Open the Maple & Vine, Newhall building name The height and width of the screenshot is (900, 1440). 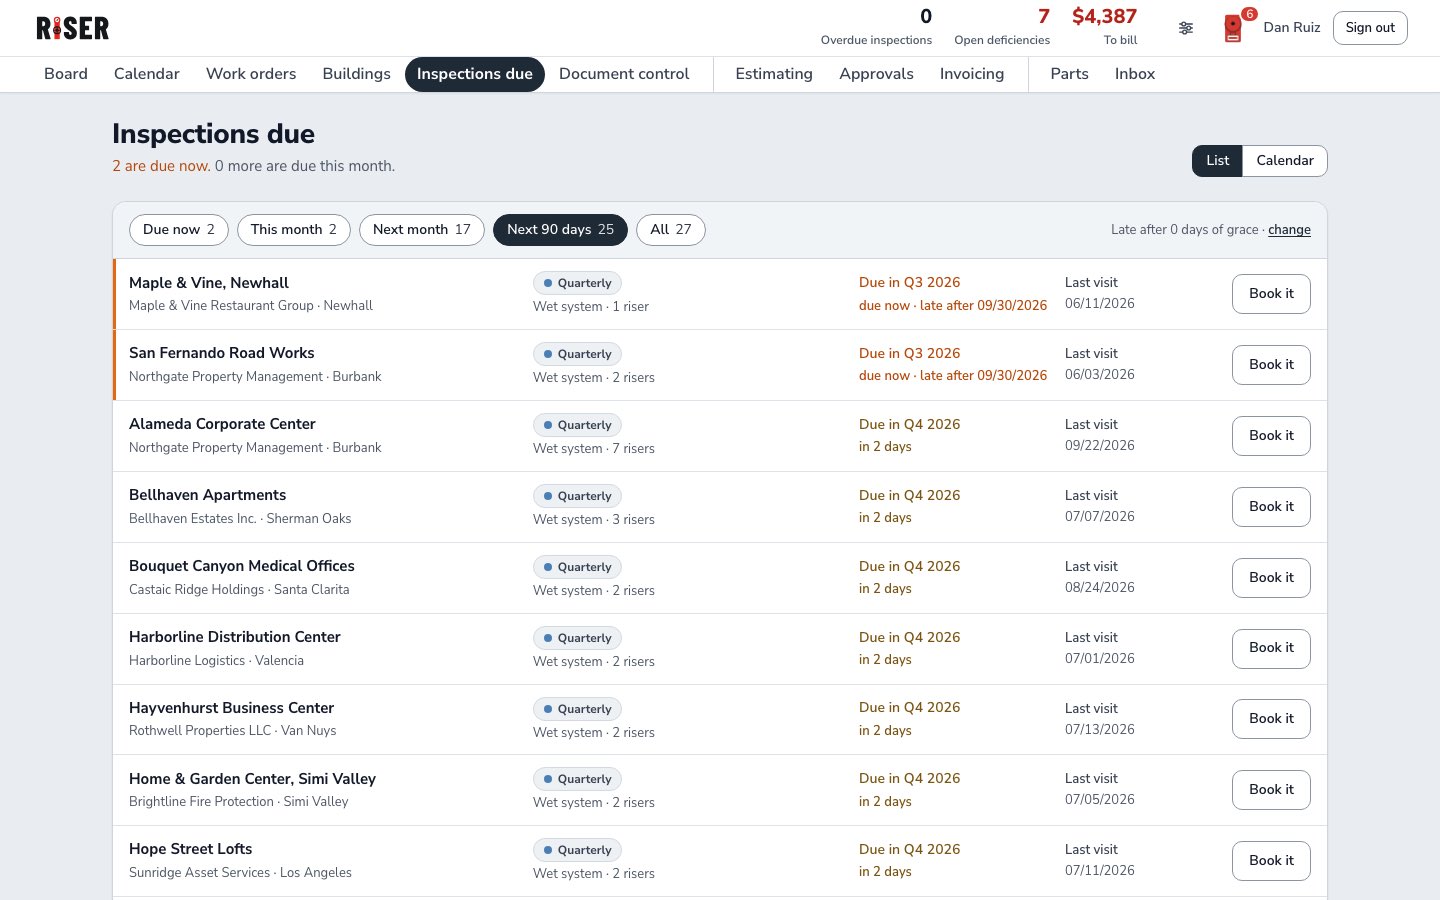(209, 283)
